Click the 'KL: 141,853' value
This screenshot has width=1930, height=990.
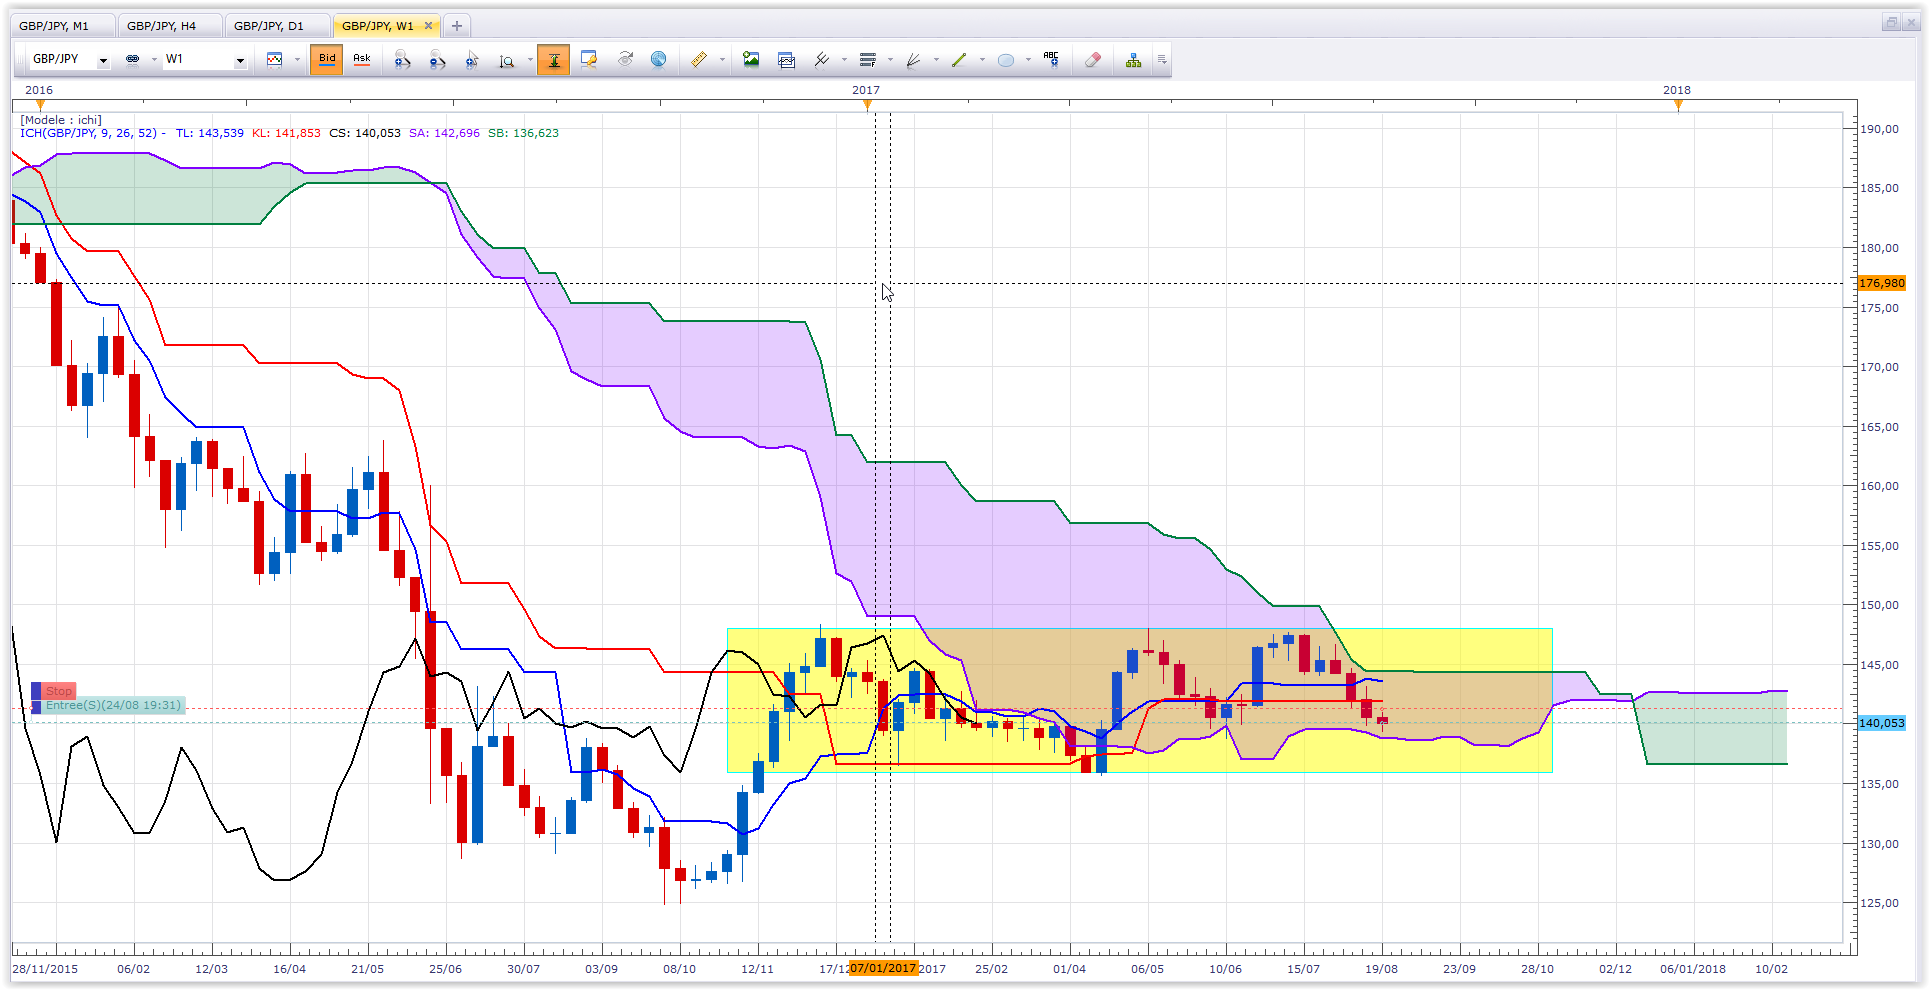[x=286, y=133]
